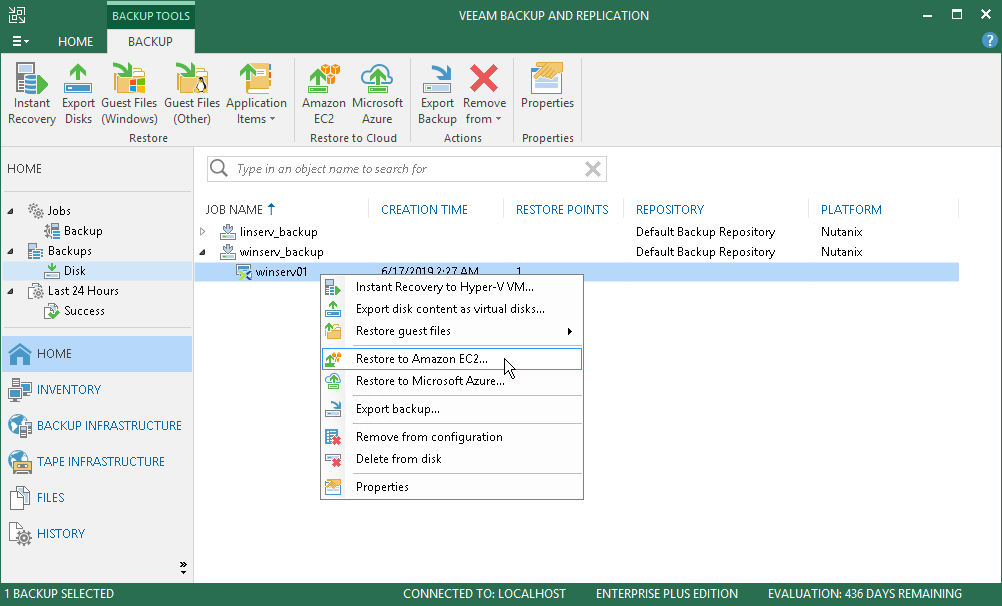Select Backup under Jobs
Image resolution: width=1002 pixels, height=606 pixels.
click(x=83, y=231)
